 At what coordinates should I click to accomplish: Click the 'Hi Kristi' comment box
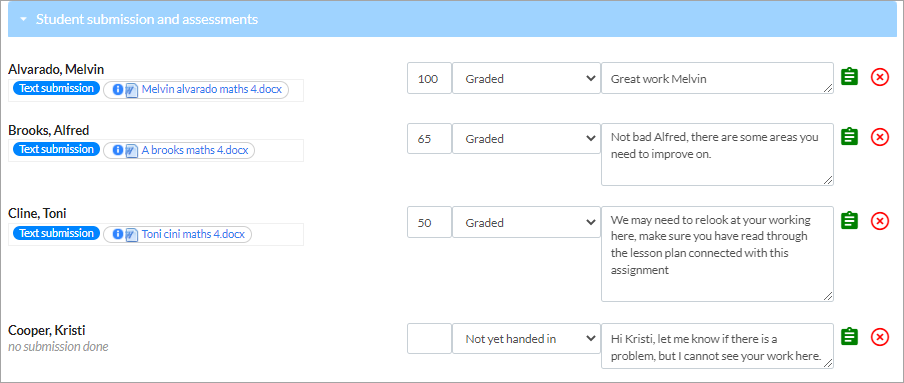(x=717, y=346)
